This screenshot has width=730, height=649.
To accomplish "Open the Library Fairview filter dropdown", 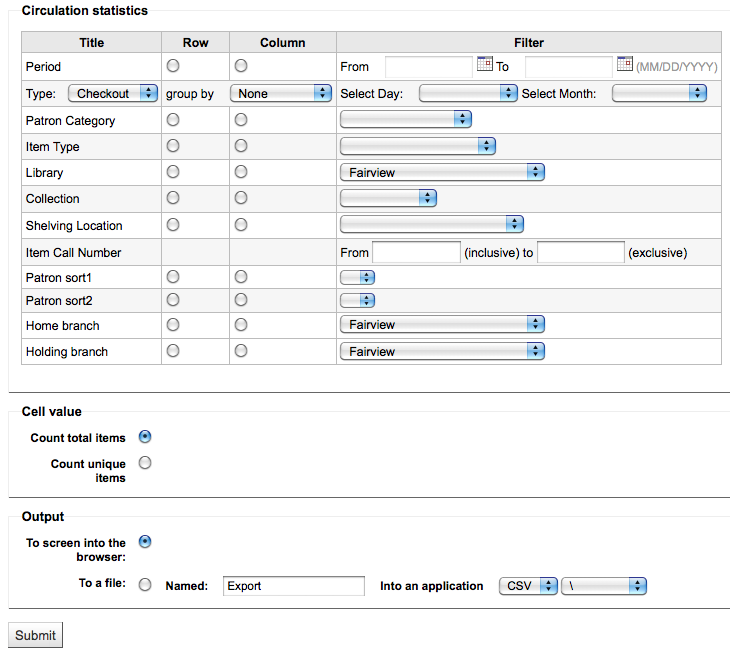I will 442,172.
